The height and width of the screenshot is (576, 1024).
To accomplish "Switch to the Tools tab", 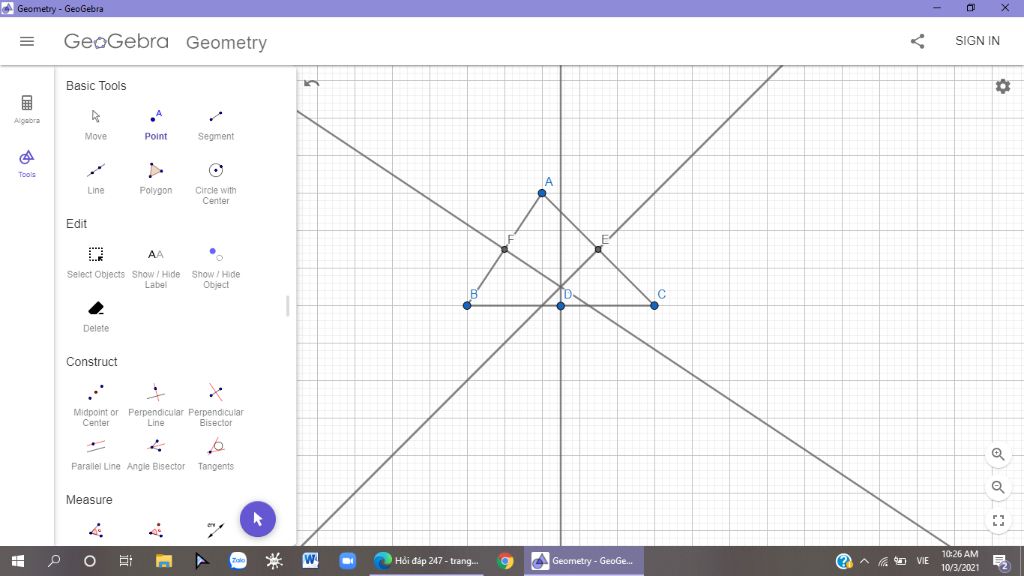I will click(27, 163).
